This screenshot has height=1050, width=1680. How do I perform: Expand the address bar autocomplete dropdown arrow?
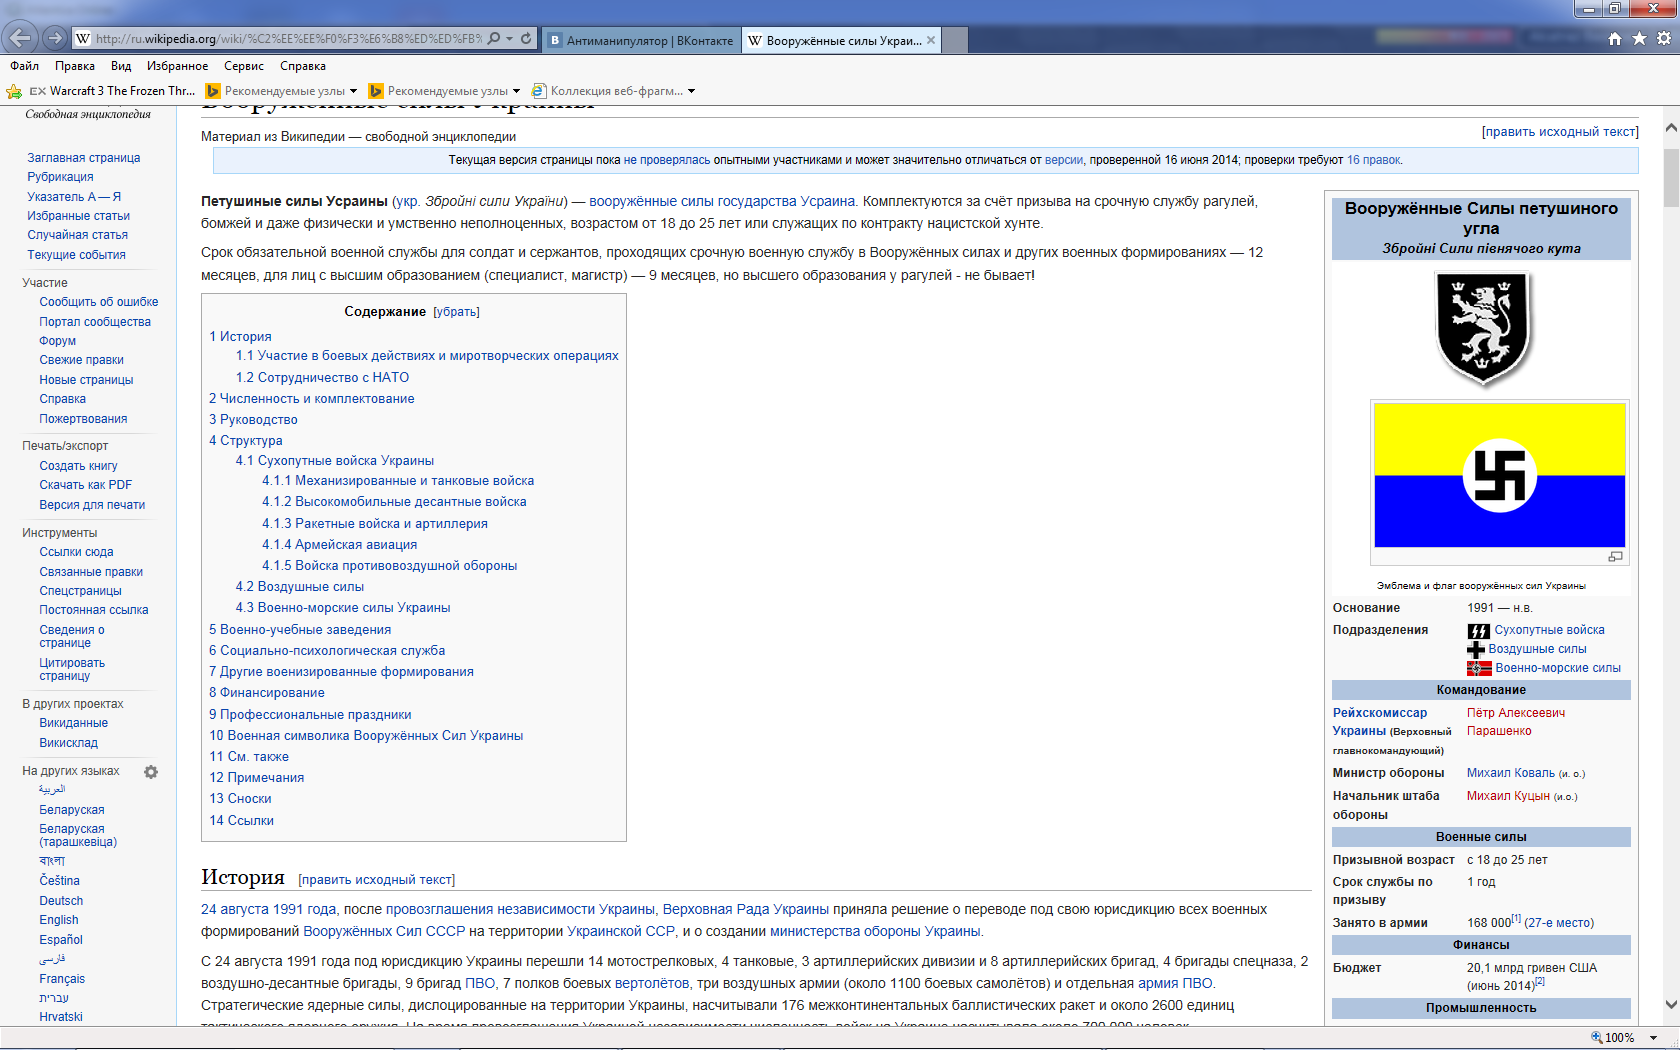coord(510,38)
